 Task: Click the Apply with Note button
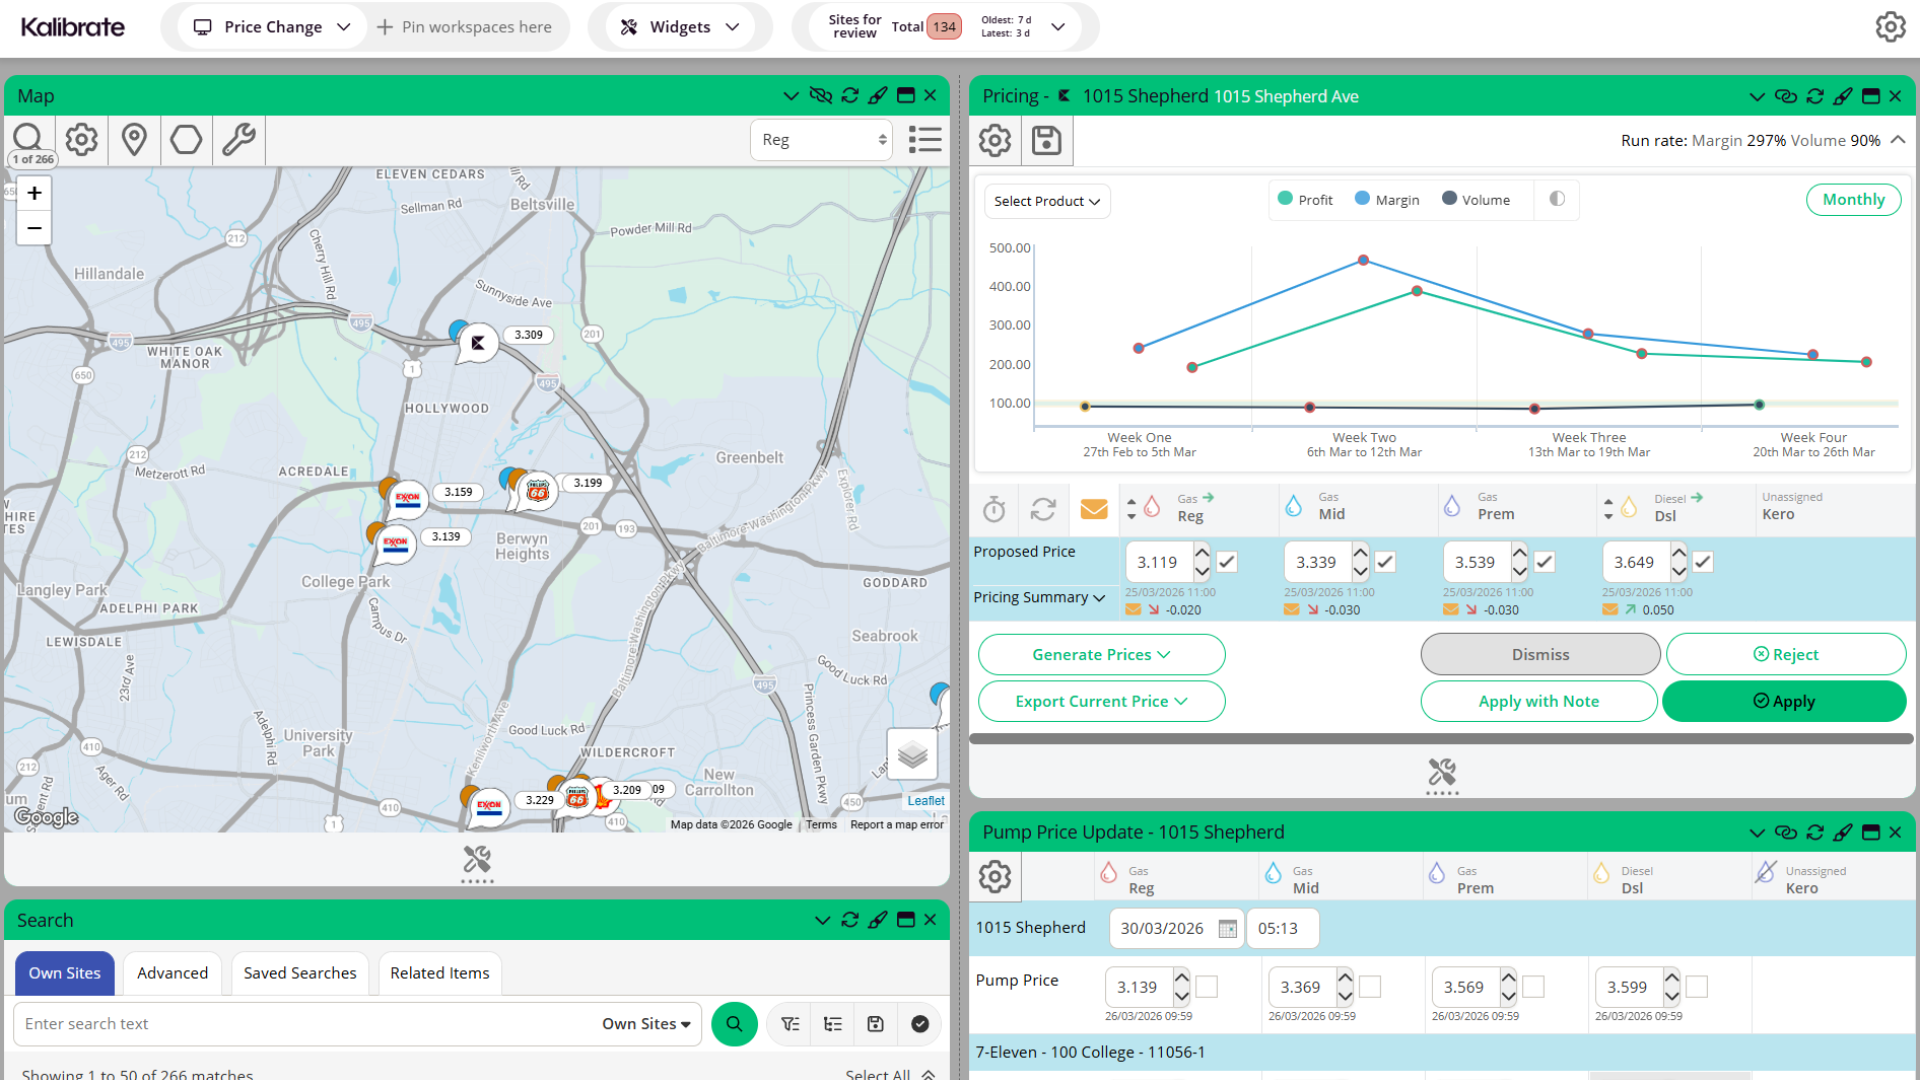(x=1538, y=701)
